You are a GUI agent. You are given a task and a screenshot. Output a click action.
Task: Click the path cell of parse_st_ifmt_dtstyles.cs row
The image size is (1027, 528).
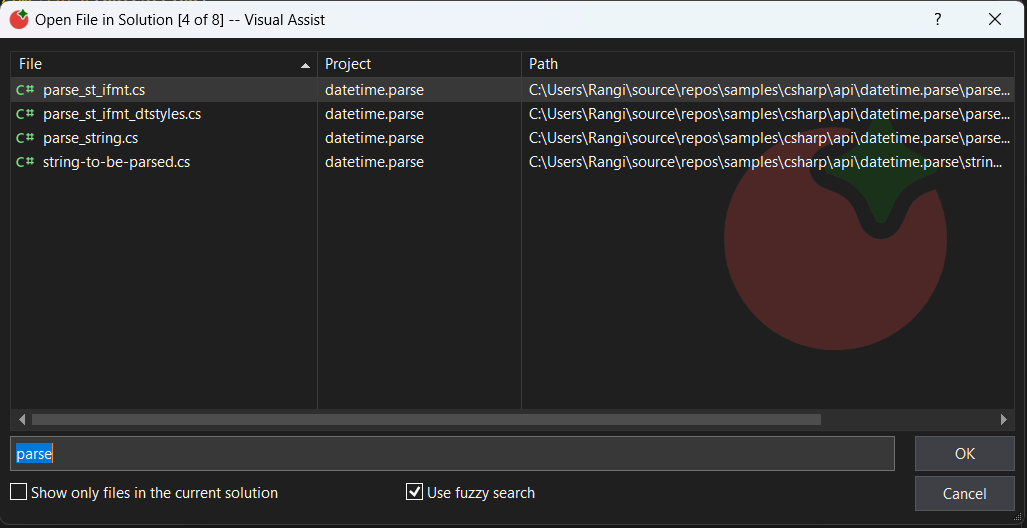(768, 114)
